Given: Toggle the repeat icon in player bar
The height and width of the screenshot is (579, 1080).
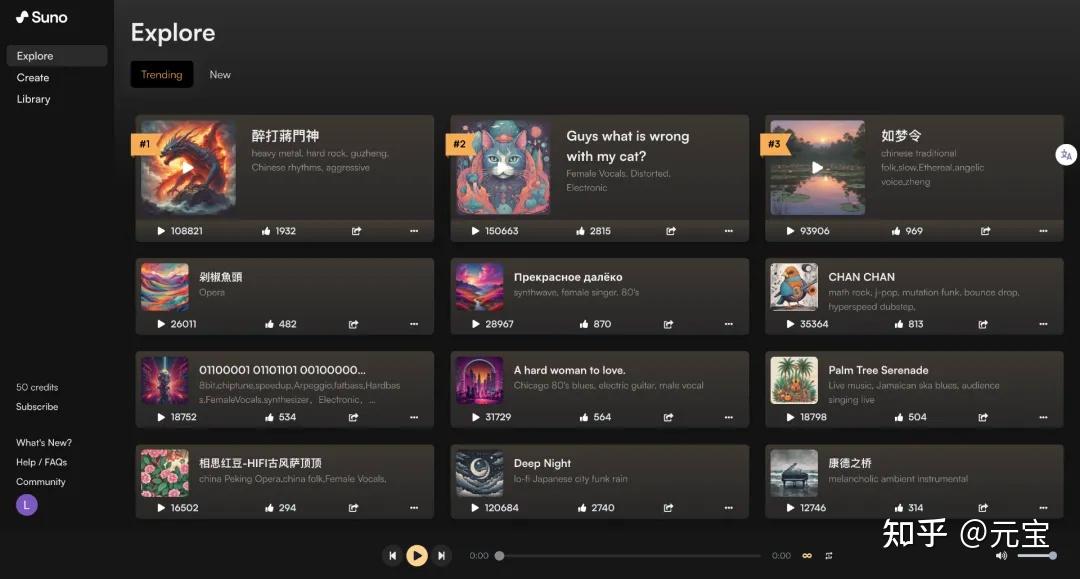Looking at the screenshot, I should coord(829,556).
